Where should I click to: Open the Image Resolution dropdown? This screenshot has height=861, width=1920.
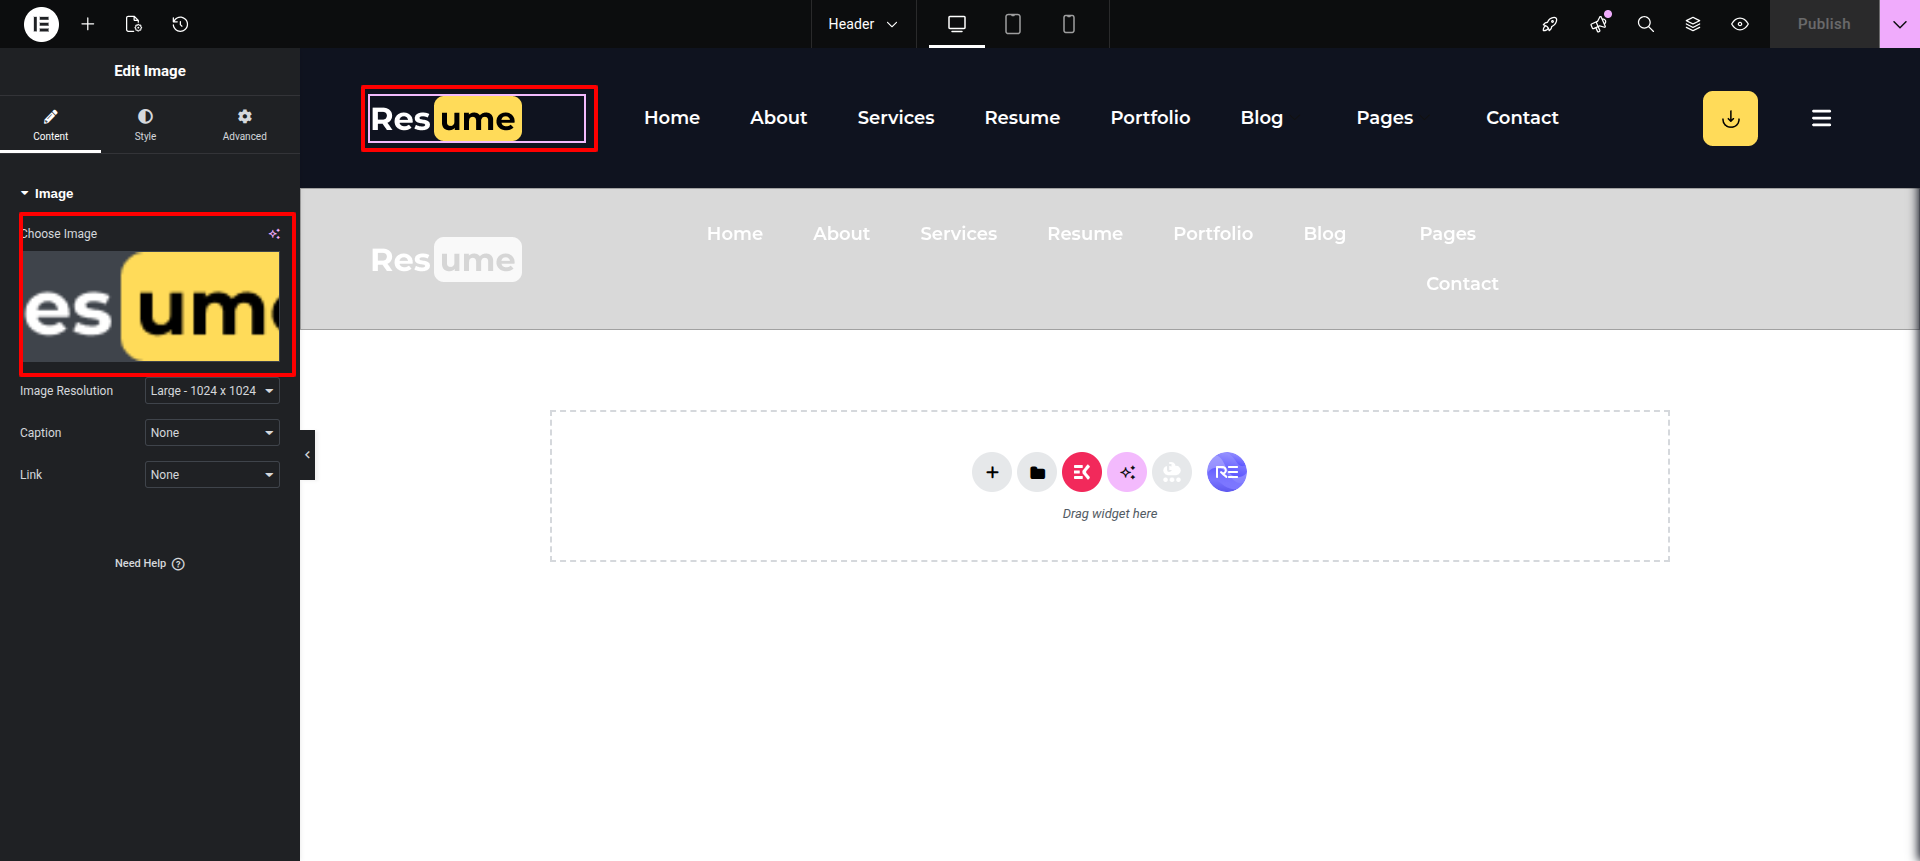tap(212, 391)
